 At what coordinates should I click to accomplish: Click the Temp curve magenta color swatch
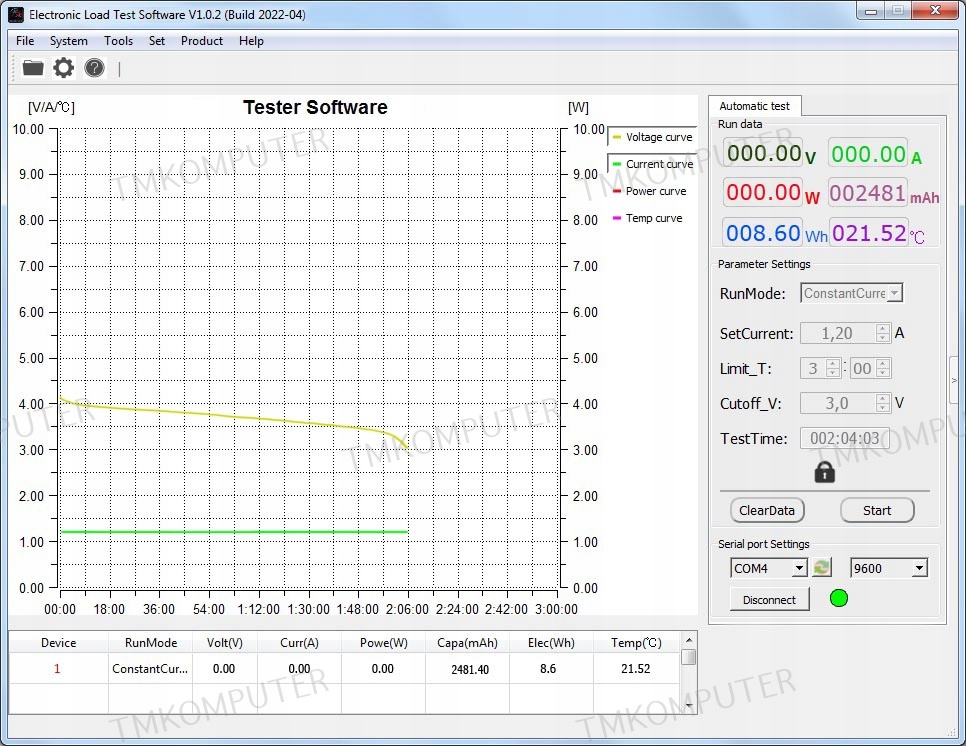pyautogui.click(x=616, y=218)
